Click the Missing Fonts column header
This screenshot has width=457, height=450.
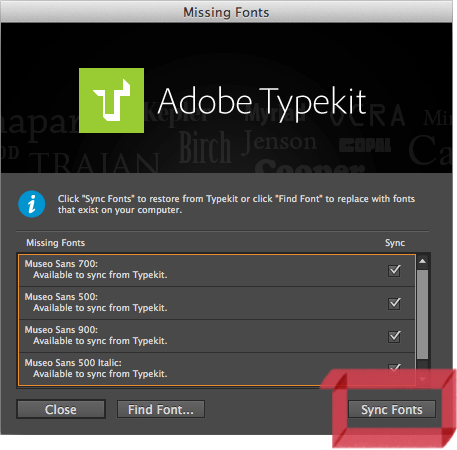coord(56,243)
